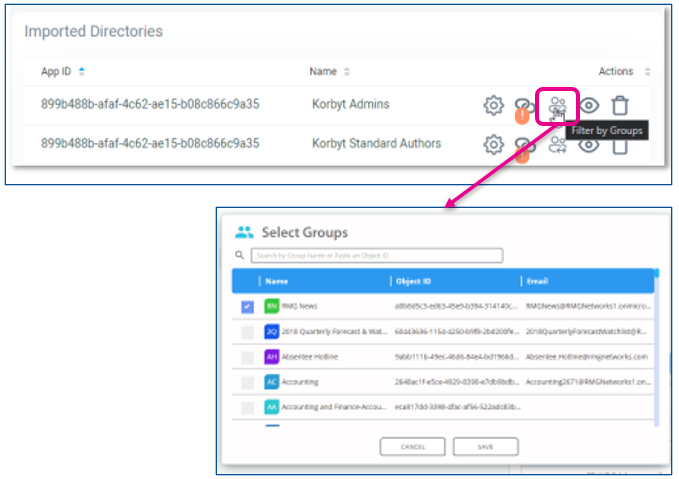Uncheck the RMG News group checkbox
This screenshot has height=479, width=679.
coord(246,306)
